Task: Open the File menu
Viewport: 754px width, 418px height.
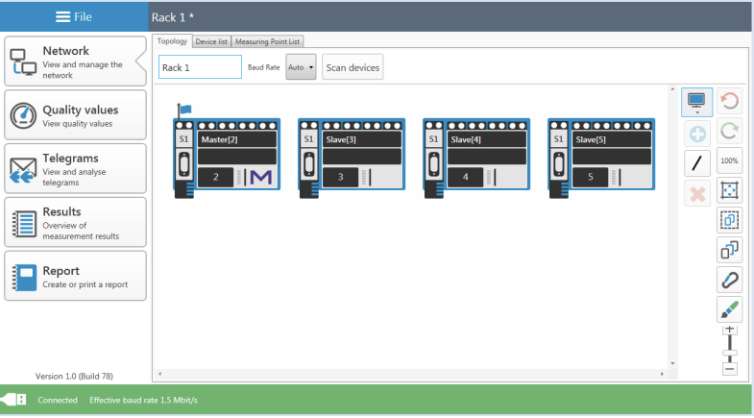Action: tap(74, 16)
